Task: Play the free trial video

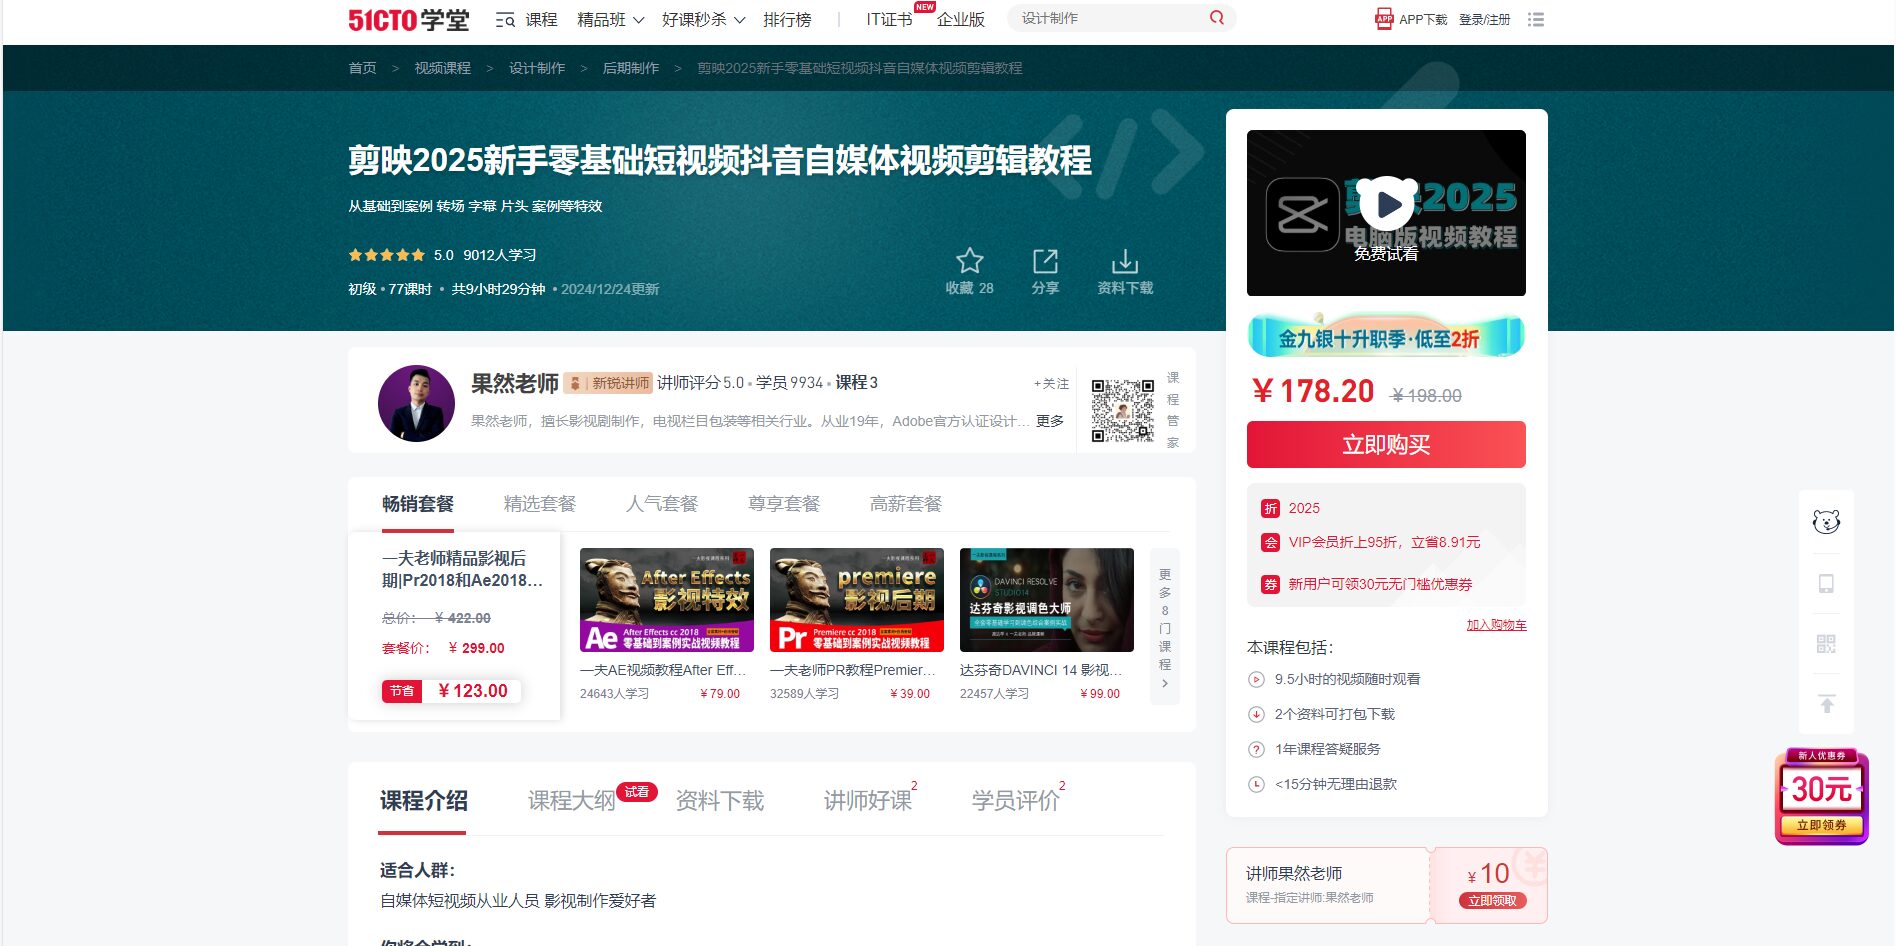Action: (1386, 205)
